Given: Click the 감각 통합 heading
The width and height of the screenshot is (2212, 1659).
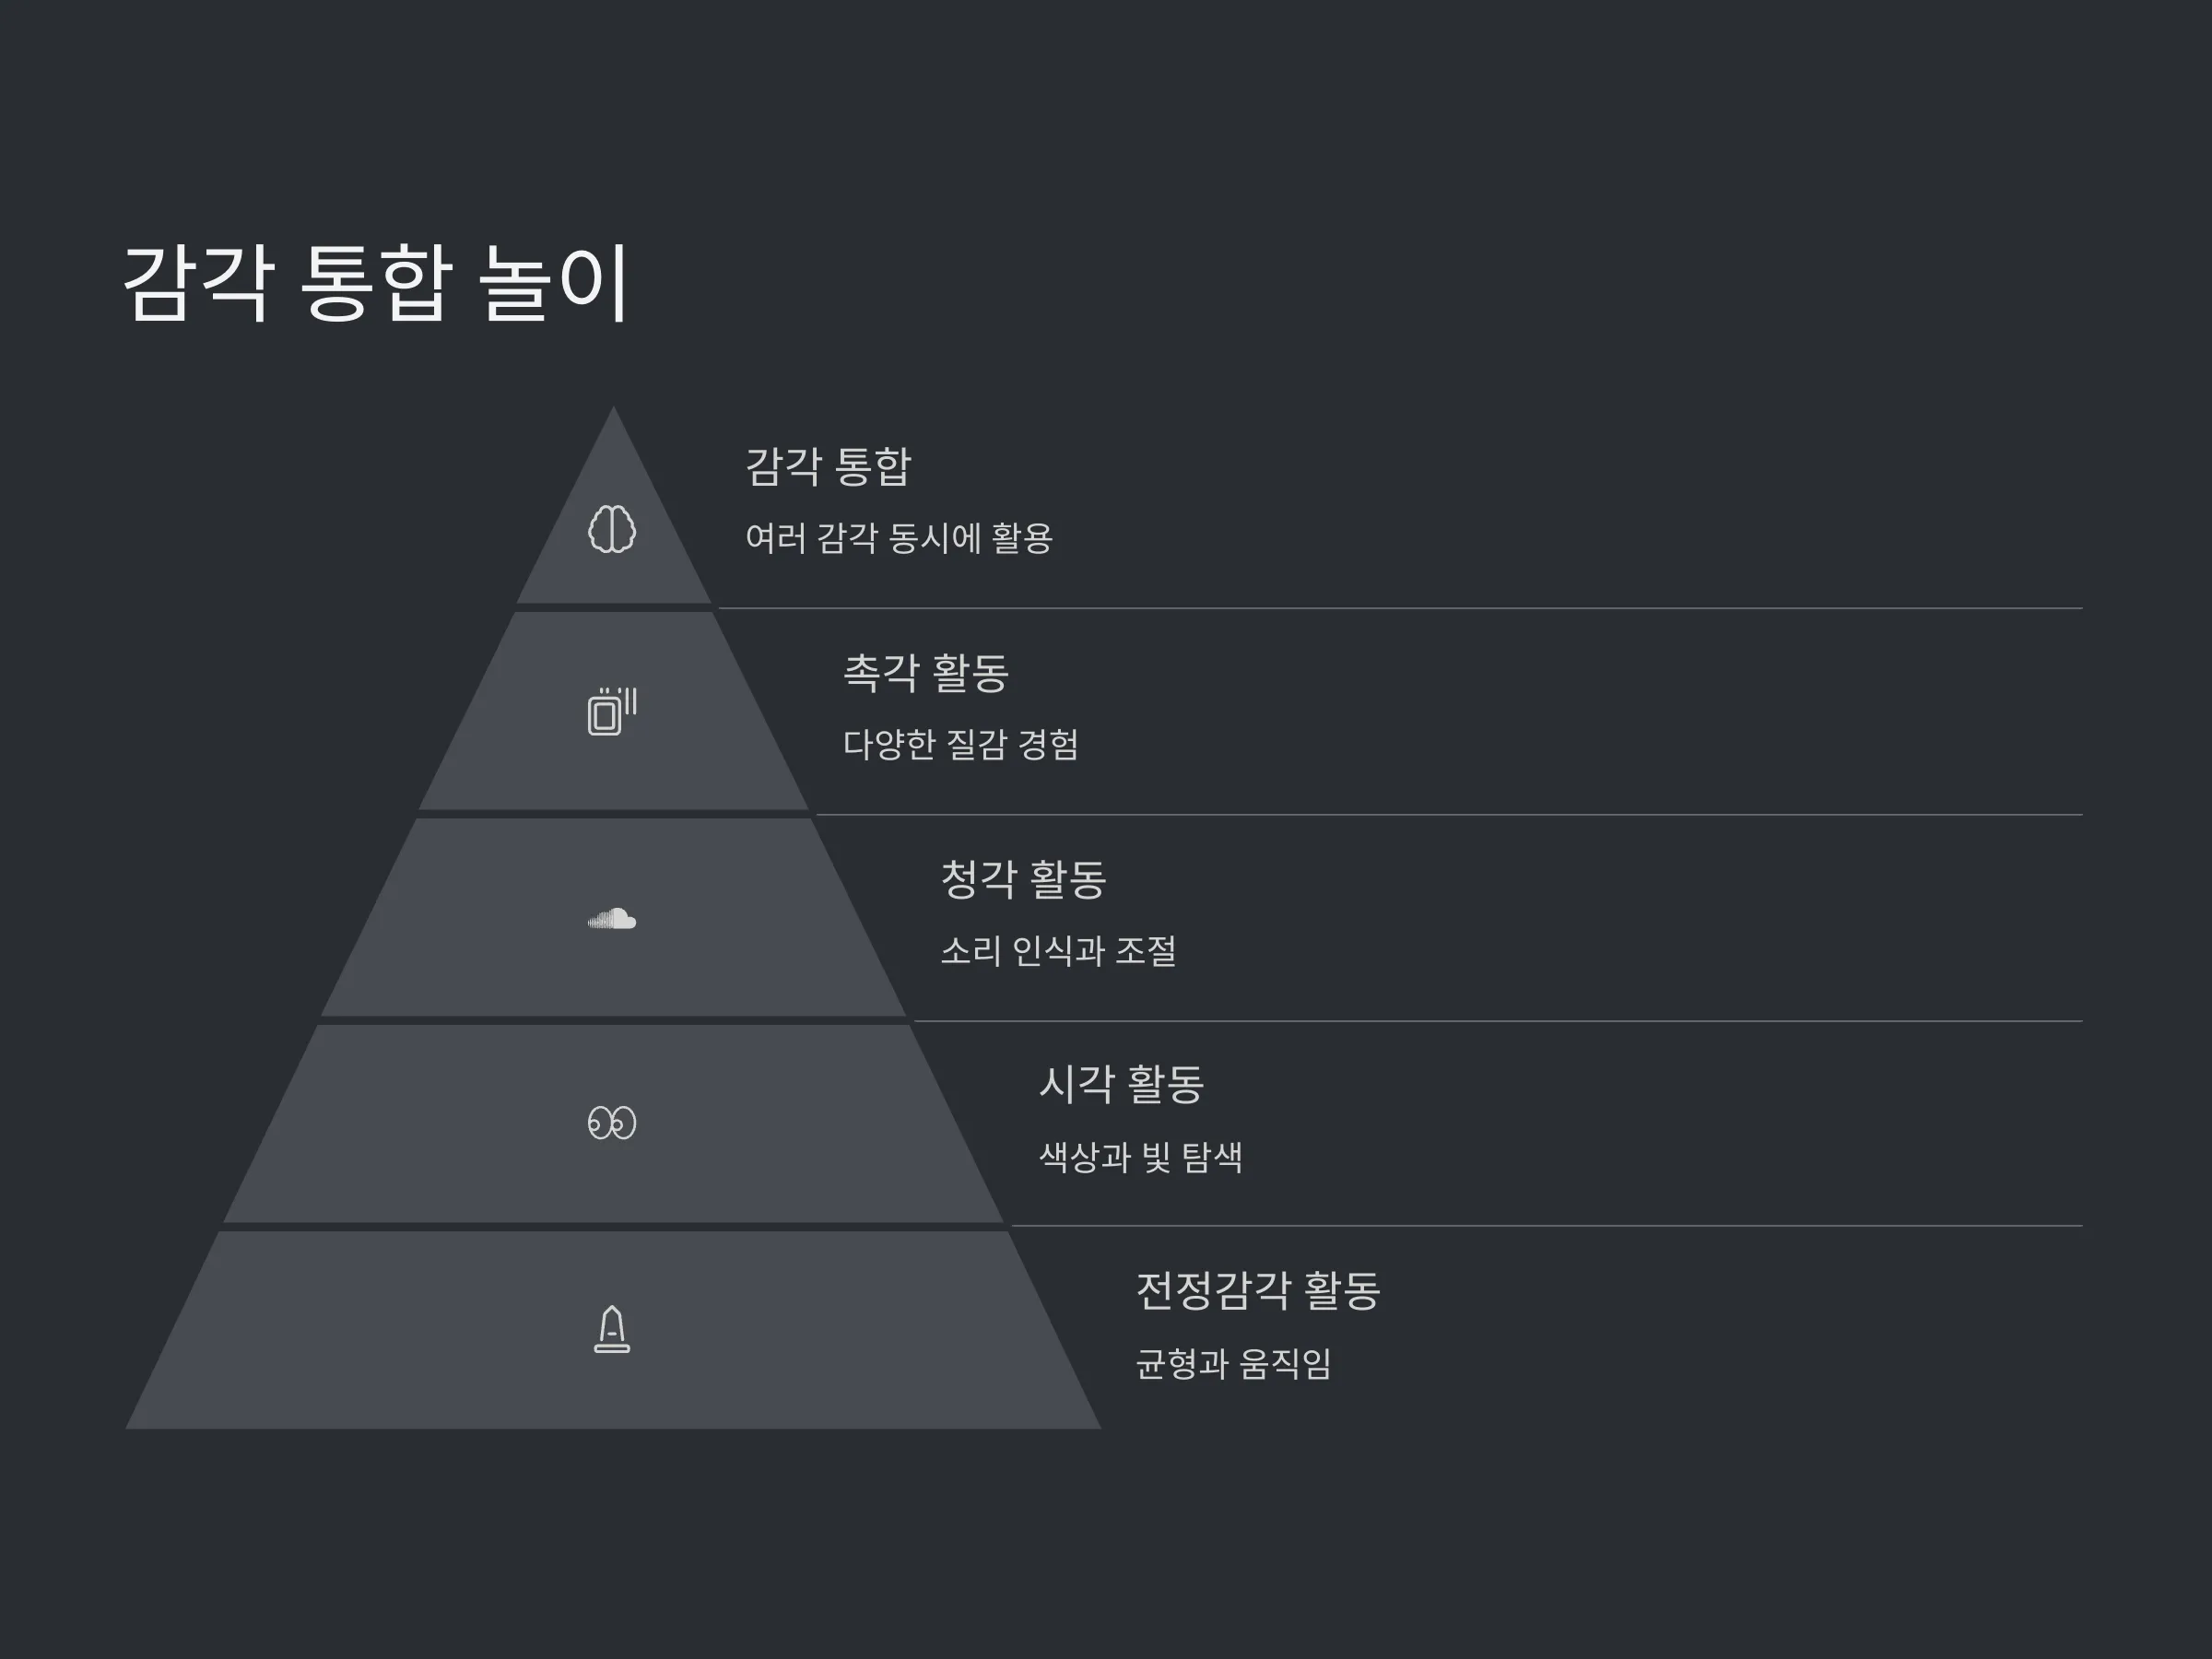Looking at the screenshot, I should click(x=828, y=467).
